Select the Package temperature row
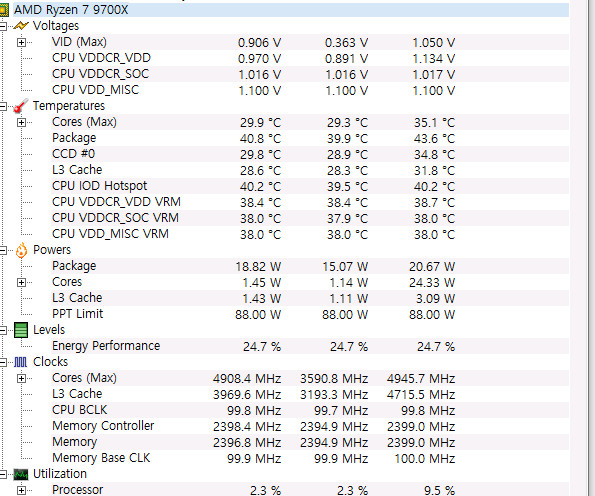The image size is (595, 496). click(x=310, y=138)
